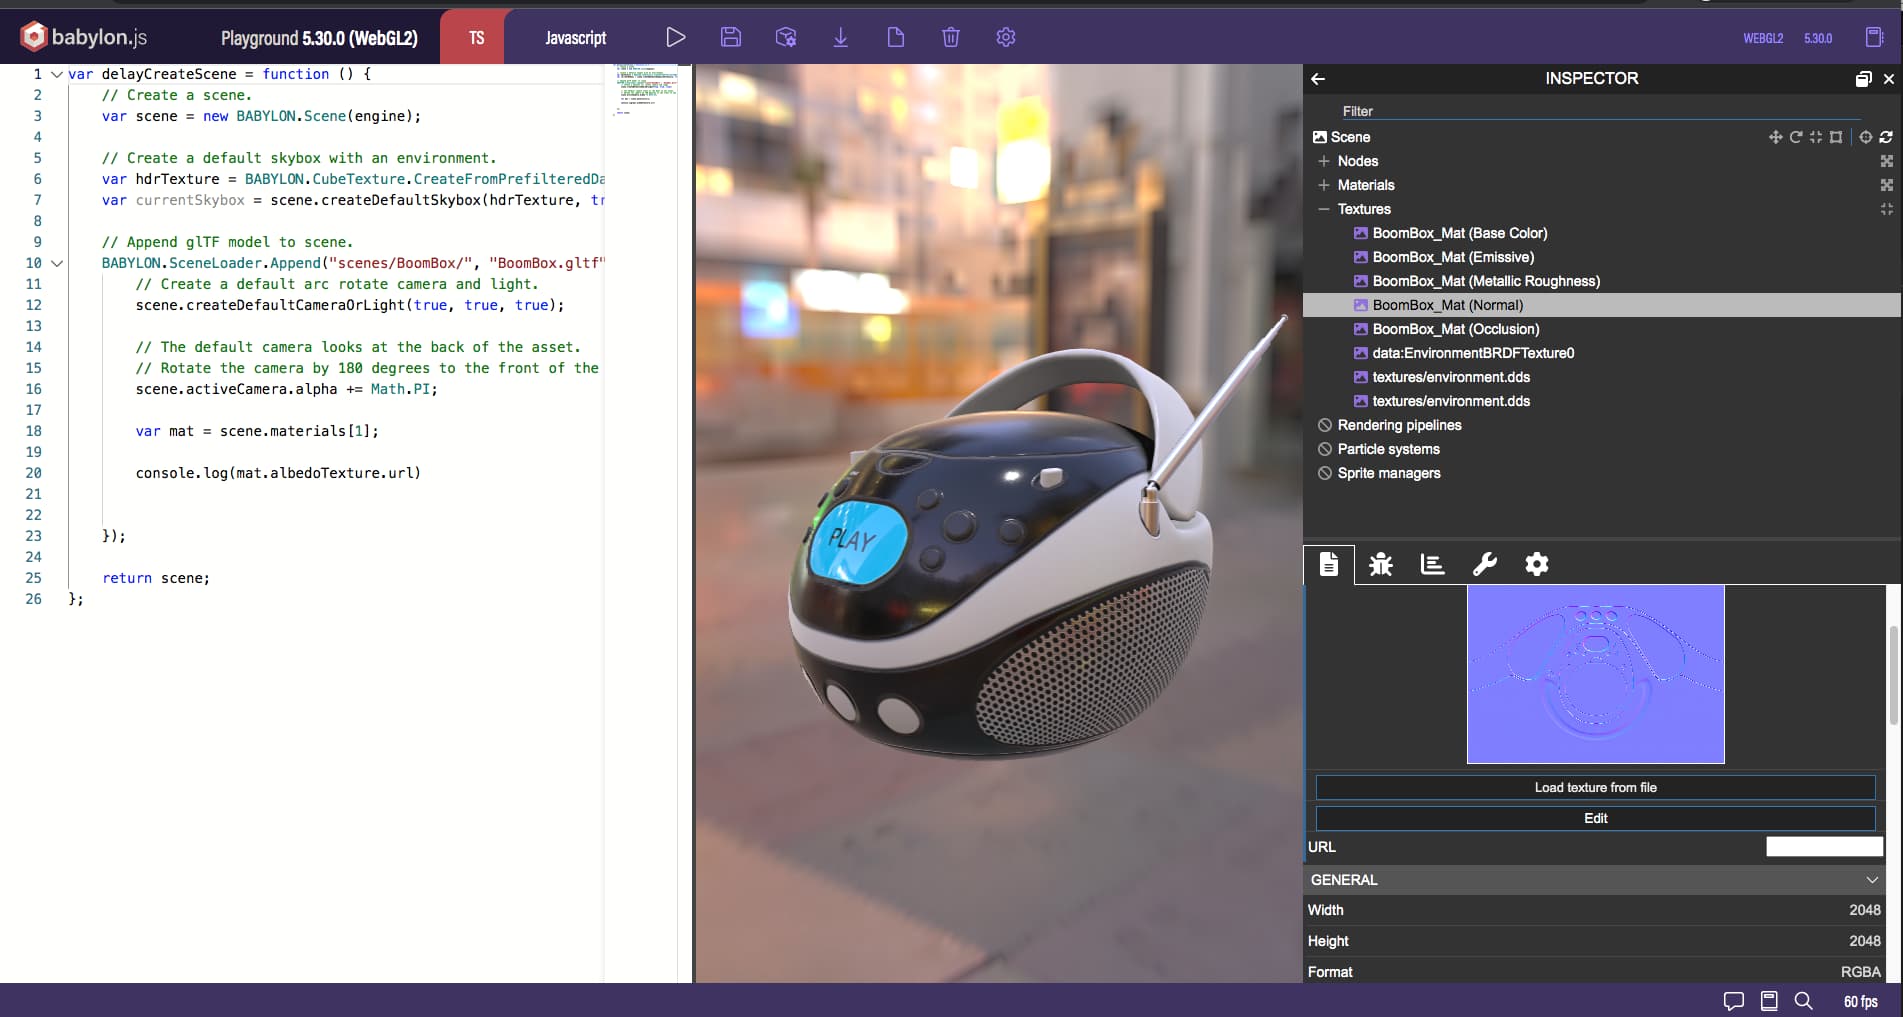
Task: Click the code minimap in the editor
Action: point(645,90)
